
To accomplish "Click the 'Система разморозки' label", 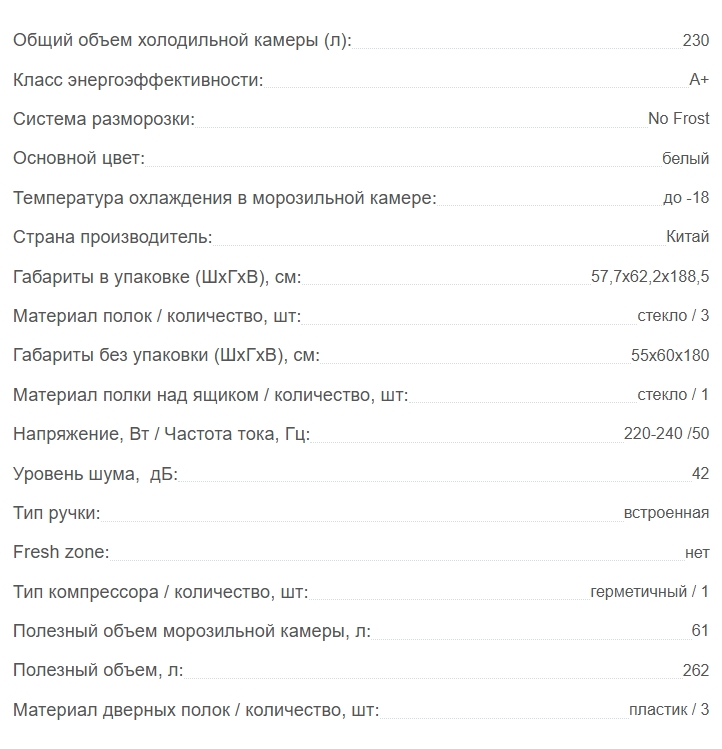I will 104,119.
